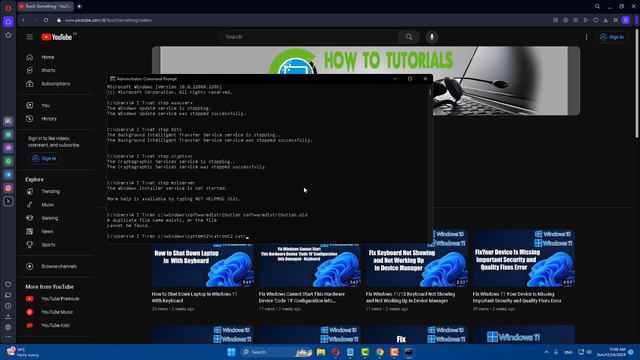
Task: Open Opera sidebar history clock icon
Action: coord(8,306)
